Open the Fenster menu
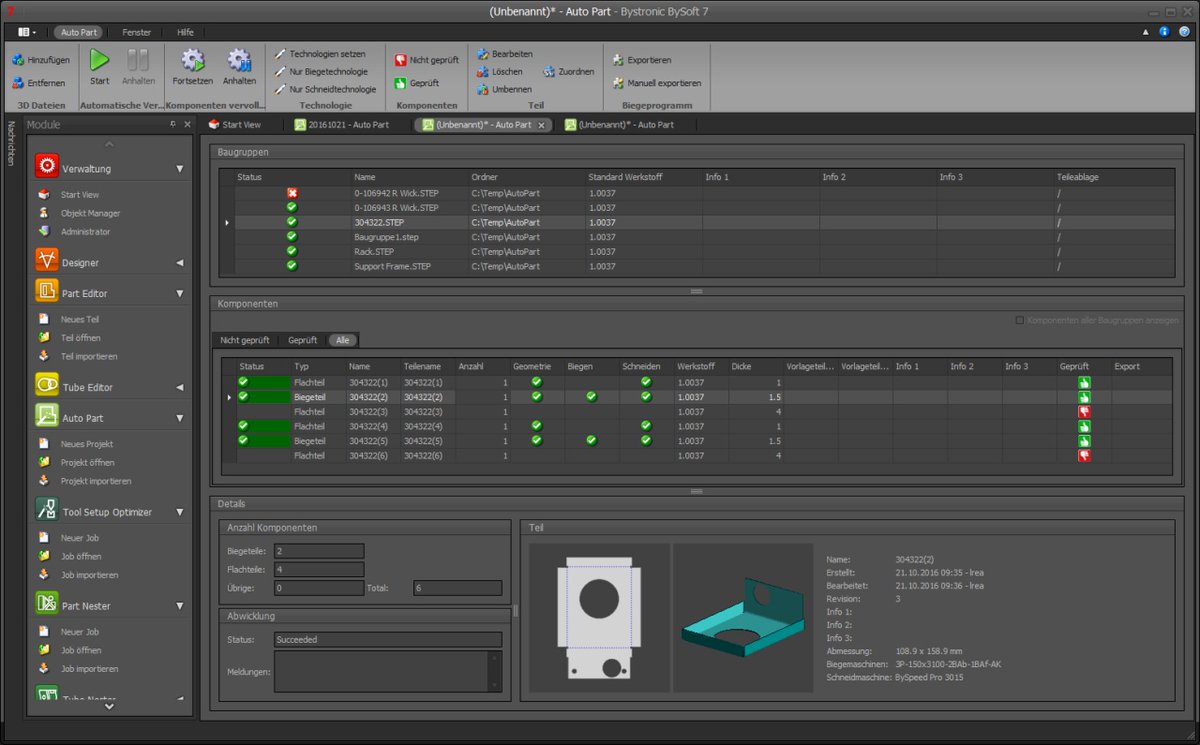Image resolution: width=1200 pixels, height=745 pixels. click(x=137, y=32)
